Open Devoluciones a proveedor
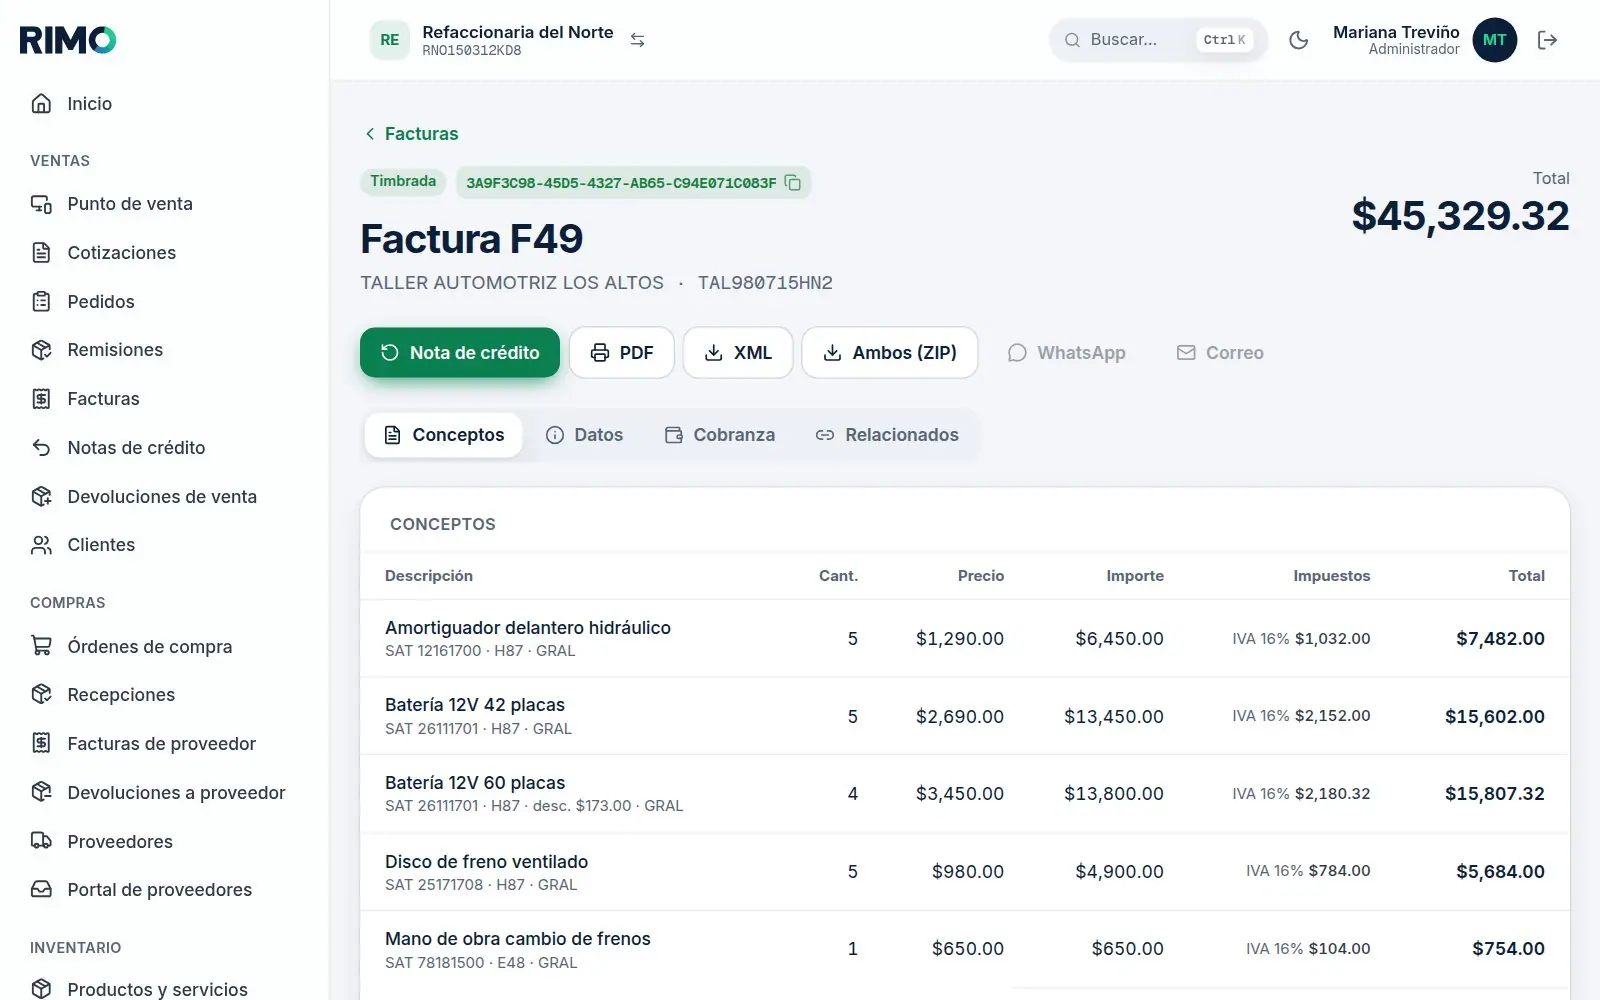The width and height of the screenshot is (1600, 1000). tap(164, 793)
